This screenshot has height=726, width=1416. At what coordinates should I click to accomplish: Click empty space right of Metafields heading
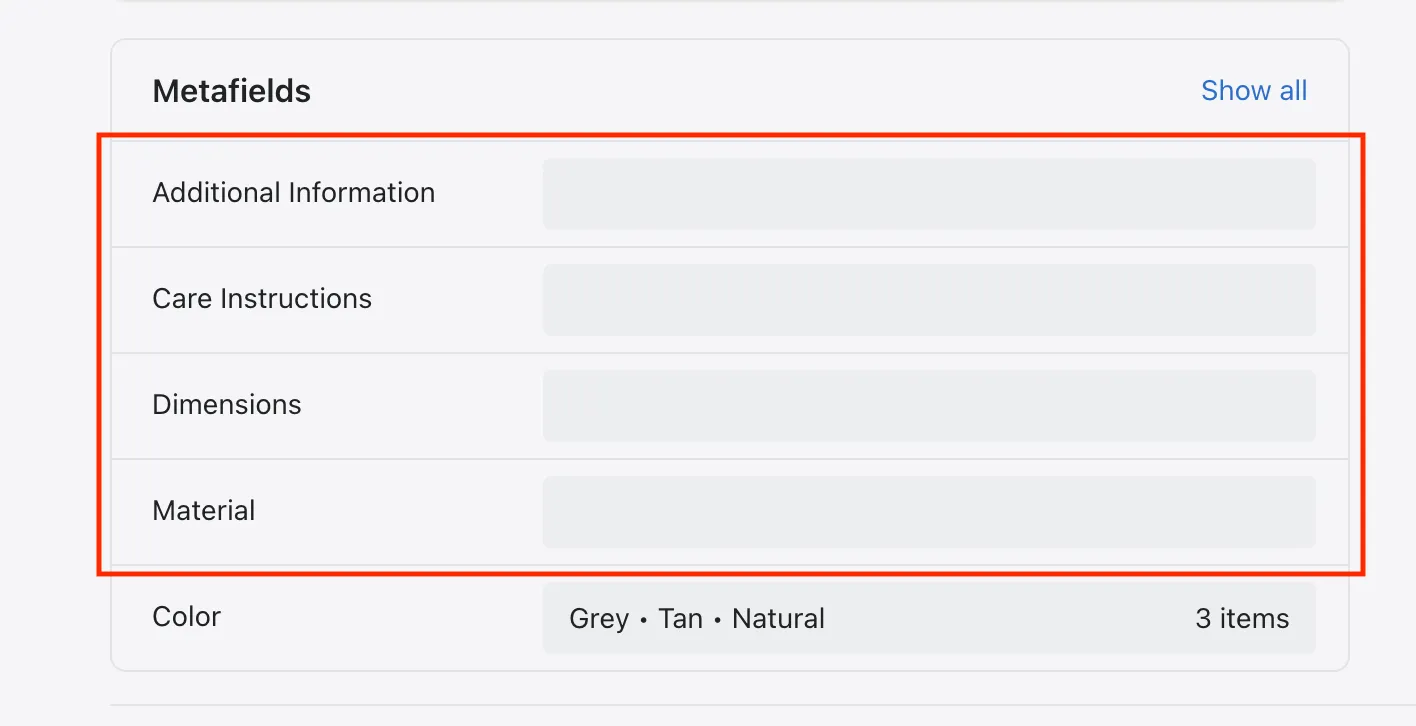click(750, 92)
